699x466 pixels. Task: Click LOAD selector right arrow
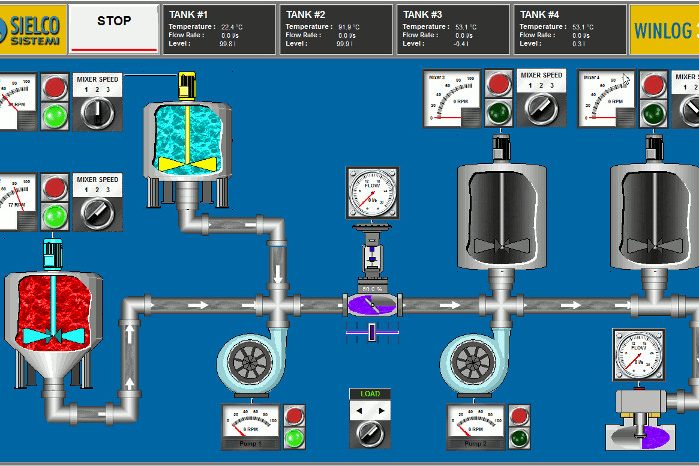379,409
